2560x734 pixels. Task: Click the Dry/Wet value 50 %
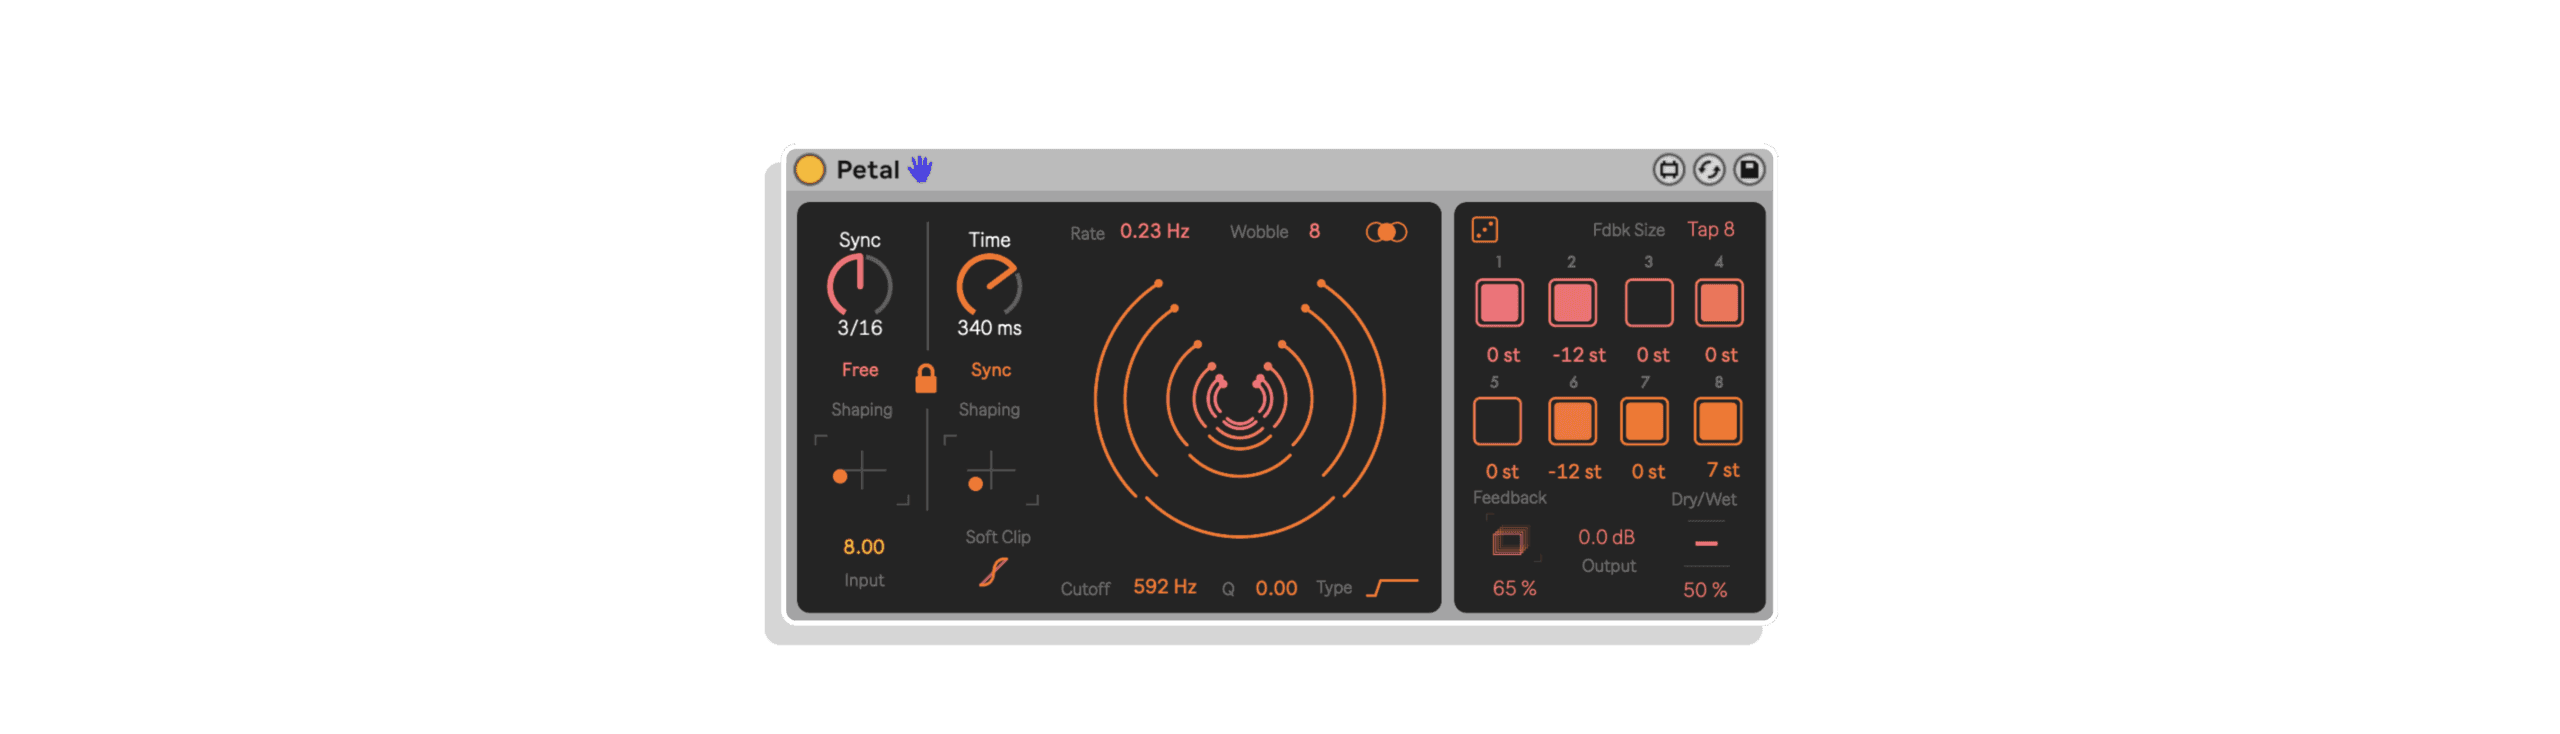coord(1705,590)
